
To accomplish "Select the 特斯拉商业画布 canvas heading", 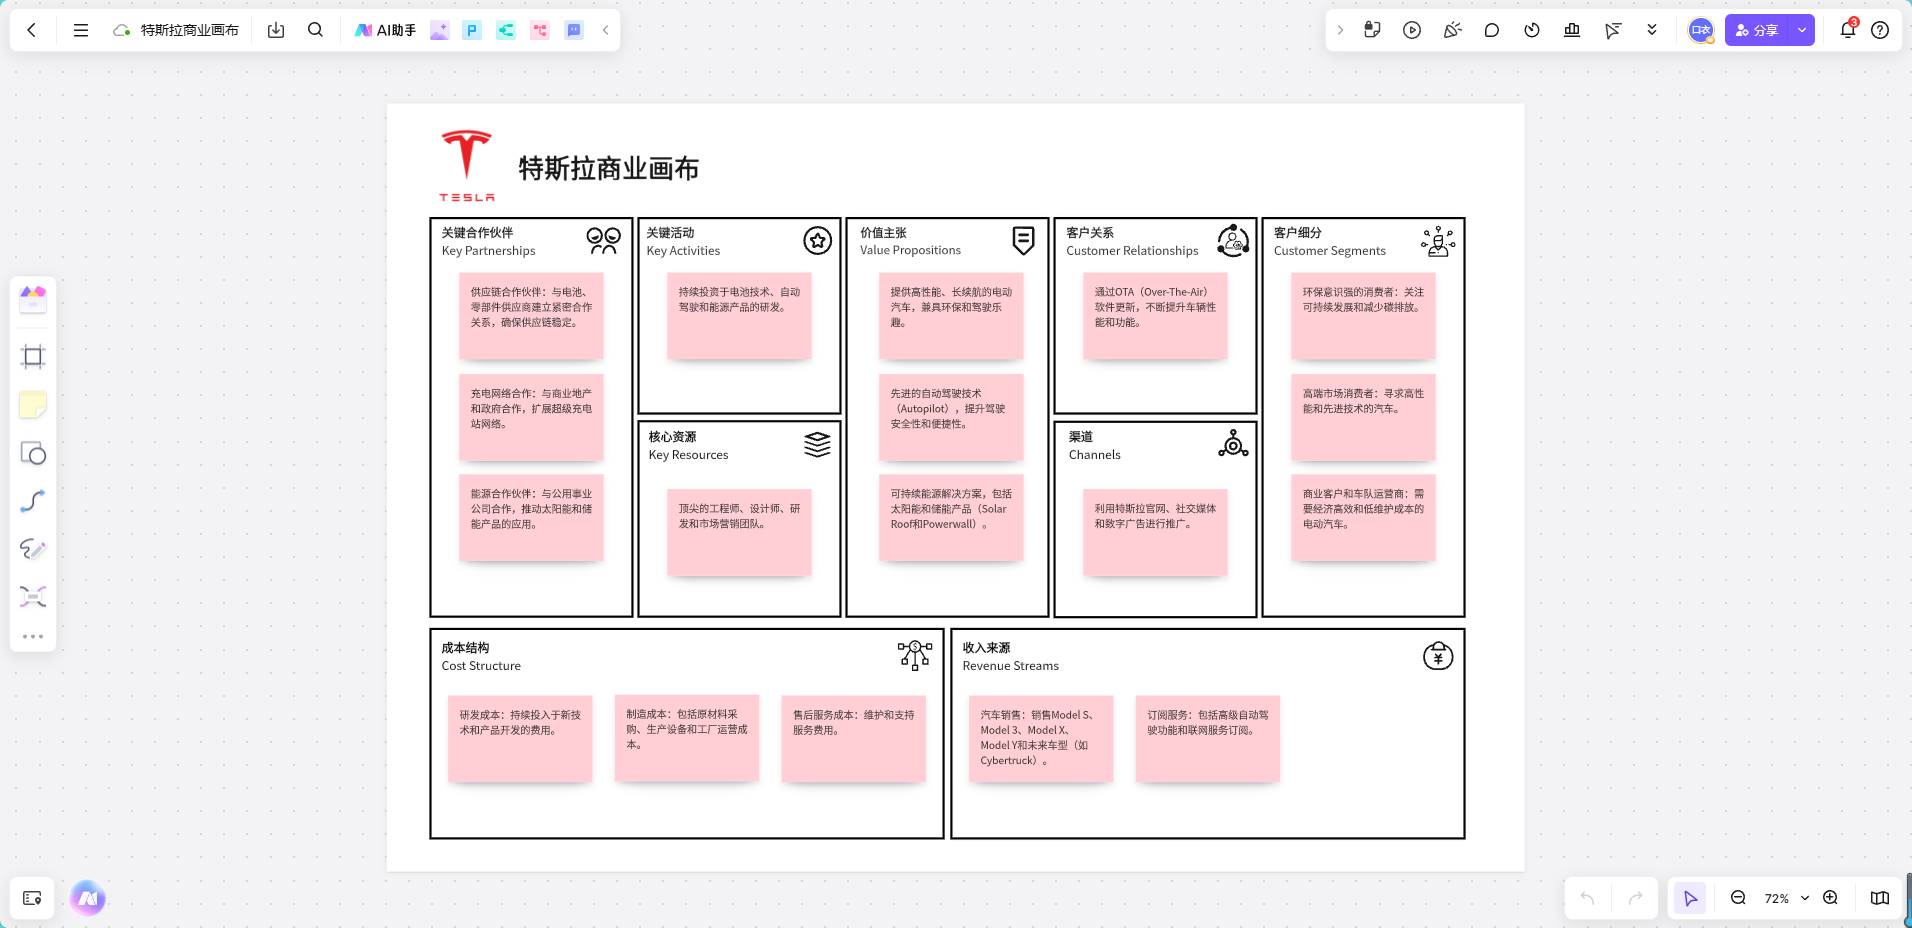I will point(609,168).
